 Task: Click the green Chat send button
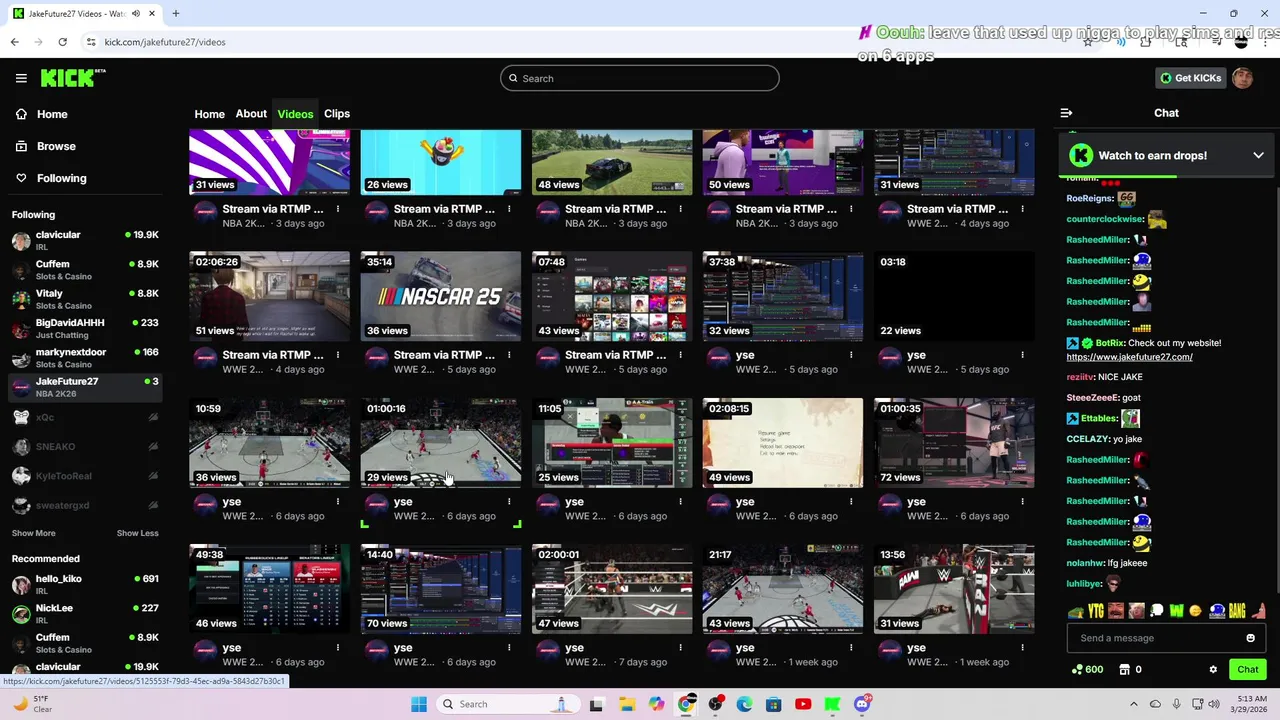coord(1247,670)
